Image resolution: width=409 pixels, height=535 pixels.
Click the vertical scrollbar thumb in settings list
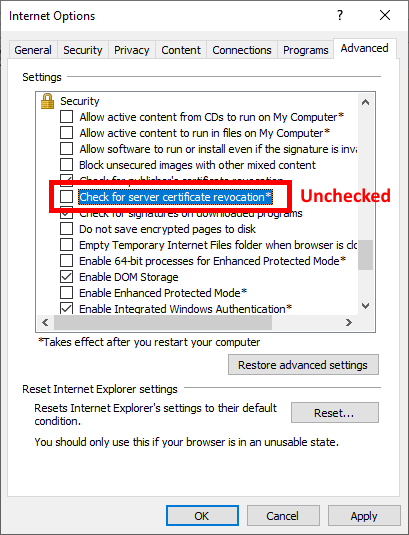(x=365, y=255)
